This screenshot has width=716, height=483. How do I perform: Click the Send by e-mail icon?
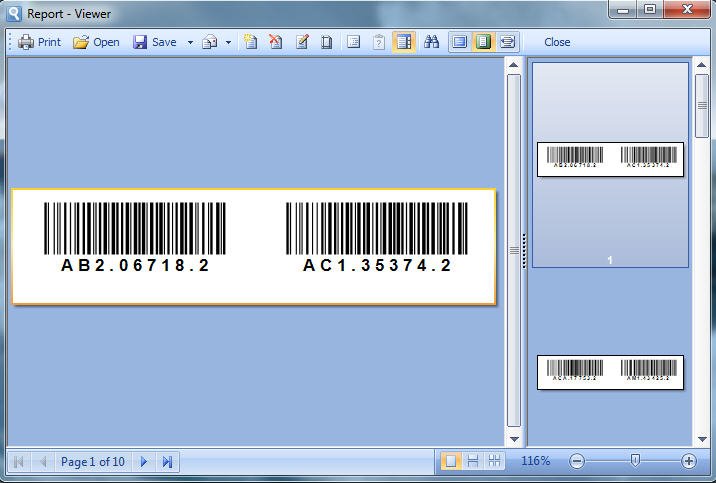(x=210, y=42)
